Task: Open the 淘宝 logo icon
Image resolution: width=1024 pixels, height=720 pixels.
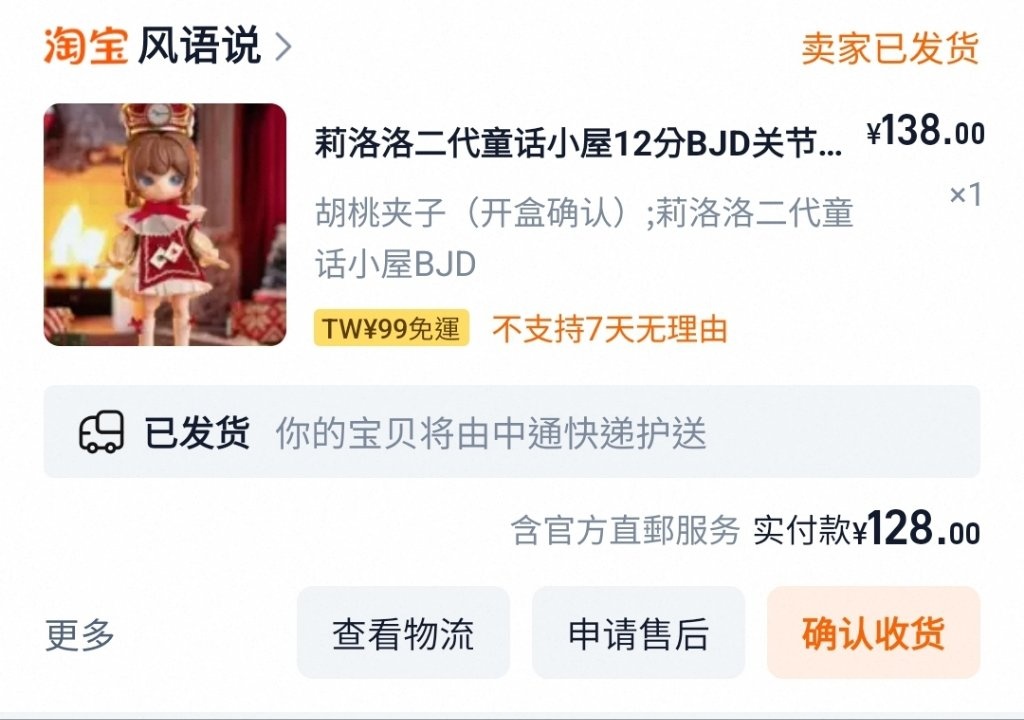Action: [86, 46]
